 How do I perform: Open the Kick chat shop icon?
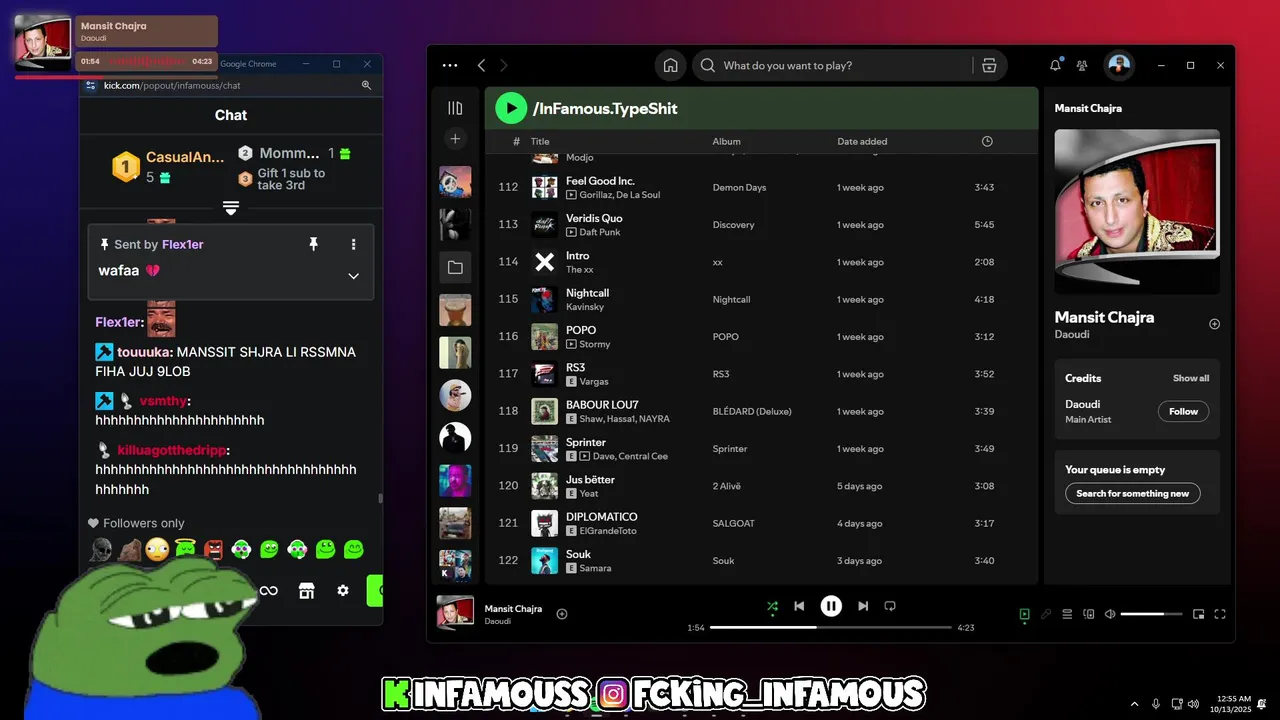point(307,591)
